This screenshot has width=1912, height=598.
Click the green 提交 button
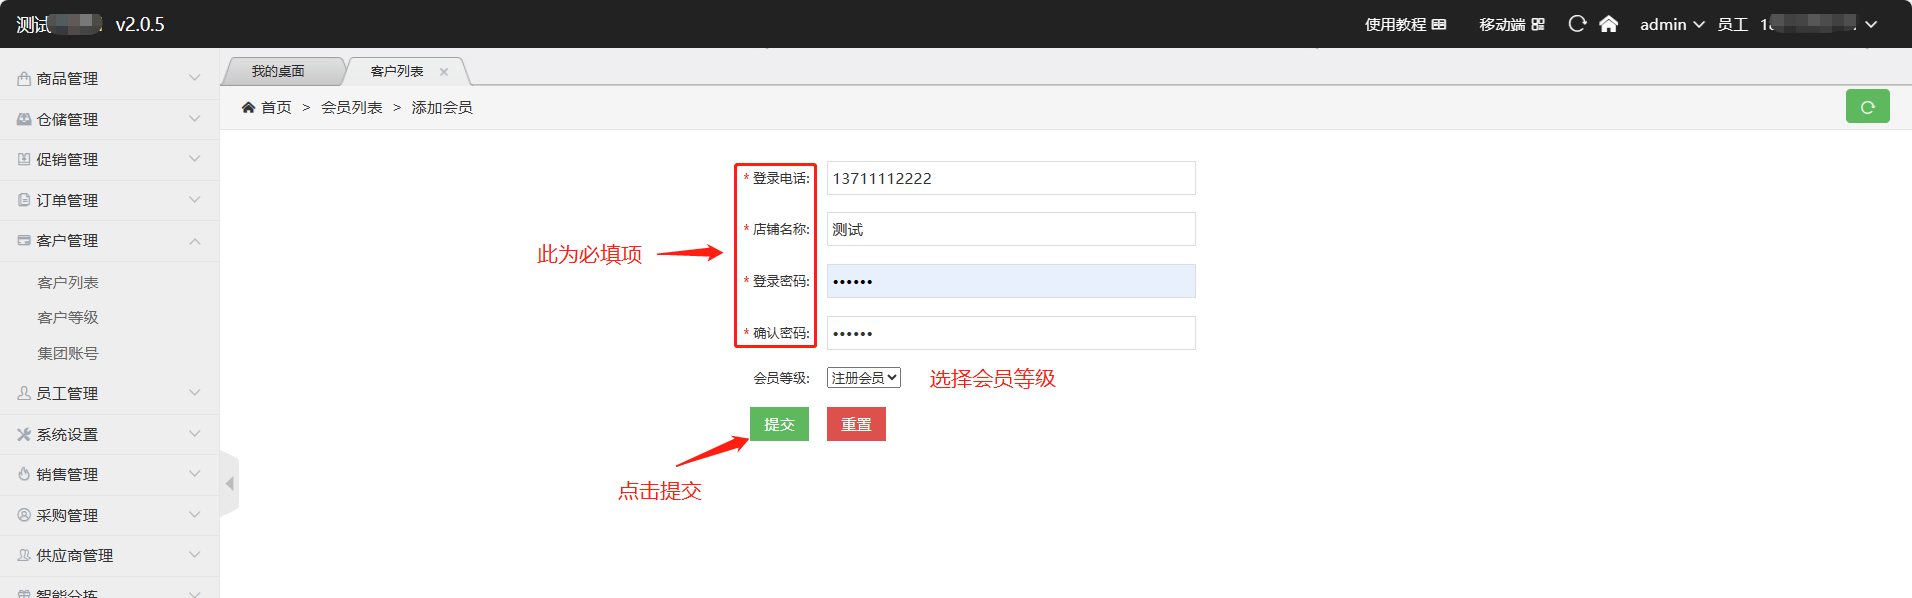[779, 424]
